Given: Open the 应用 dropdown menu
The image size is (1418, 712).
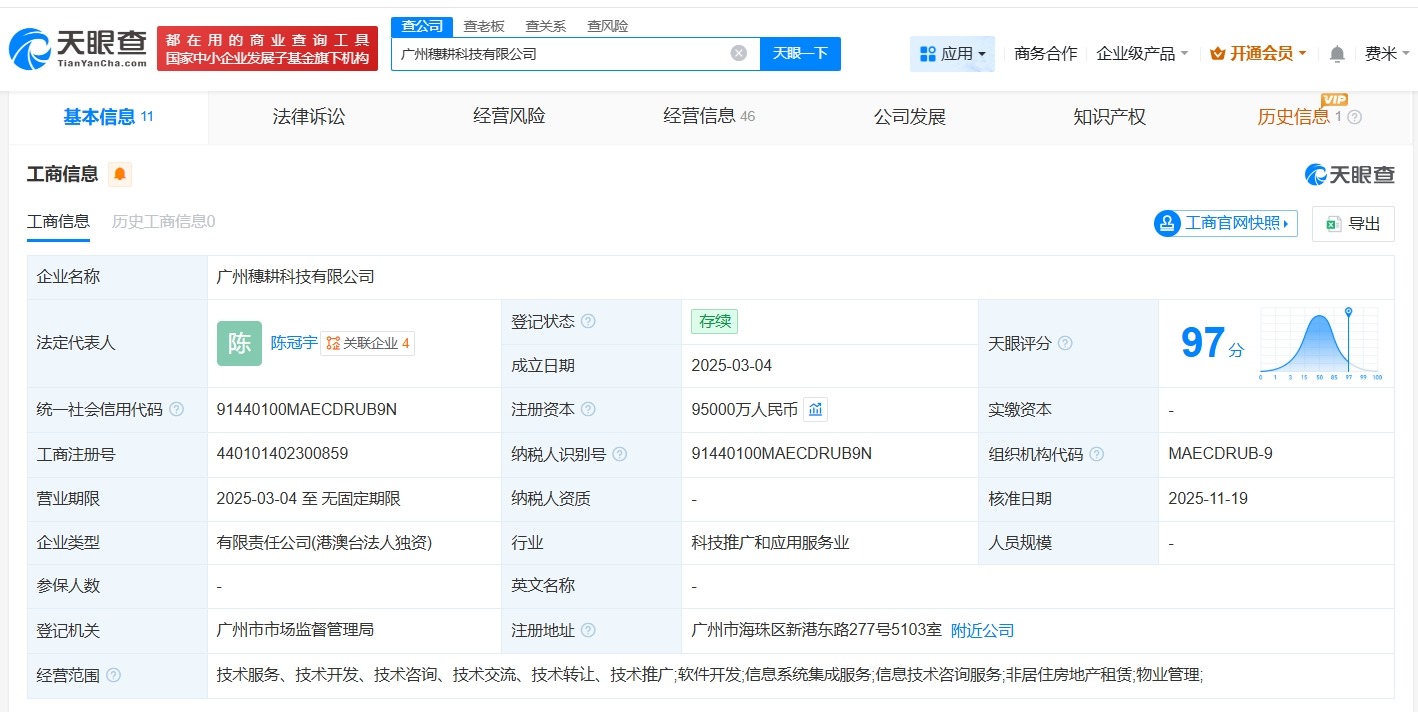Looking at the screenshot, I should [x=951, y=53].
